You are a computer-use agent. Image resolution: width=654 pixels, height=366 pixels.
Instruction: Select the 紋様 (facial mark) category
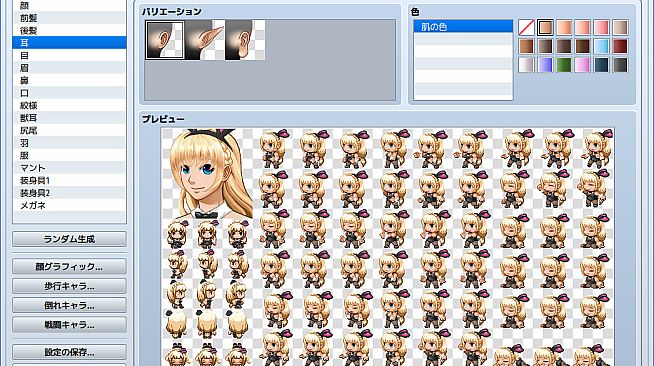coord(69,105)
